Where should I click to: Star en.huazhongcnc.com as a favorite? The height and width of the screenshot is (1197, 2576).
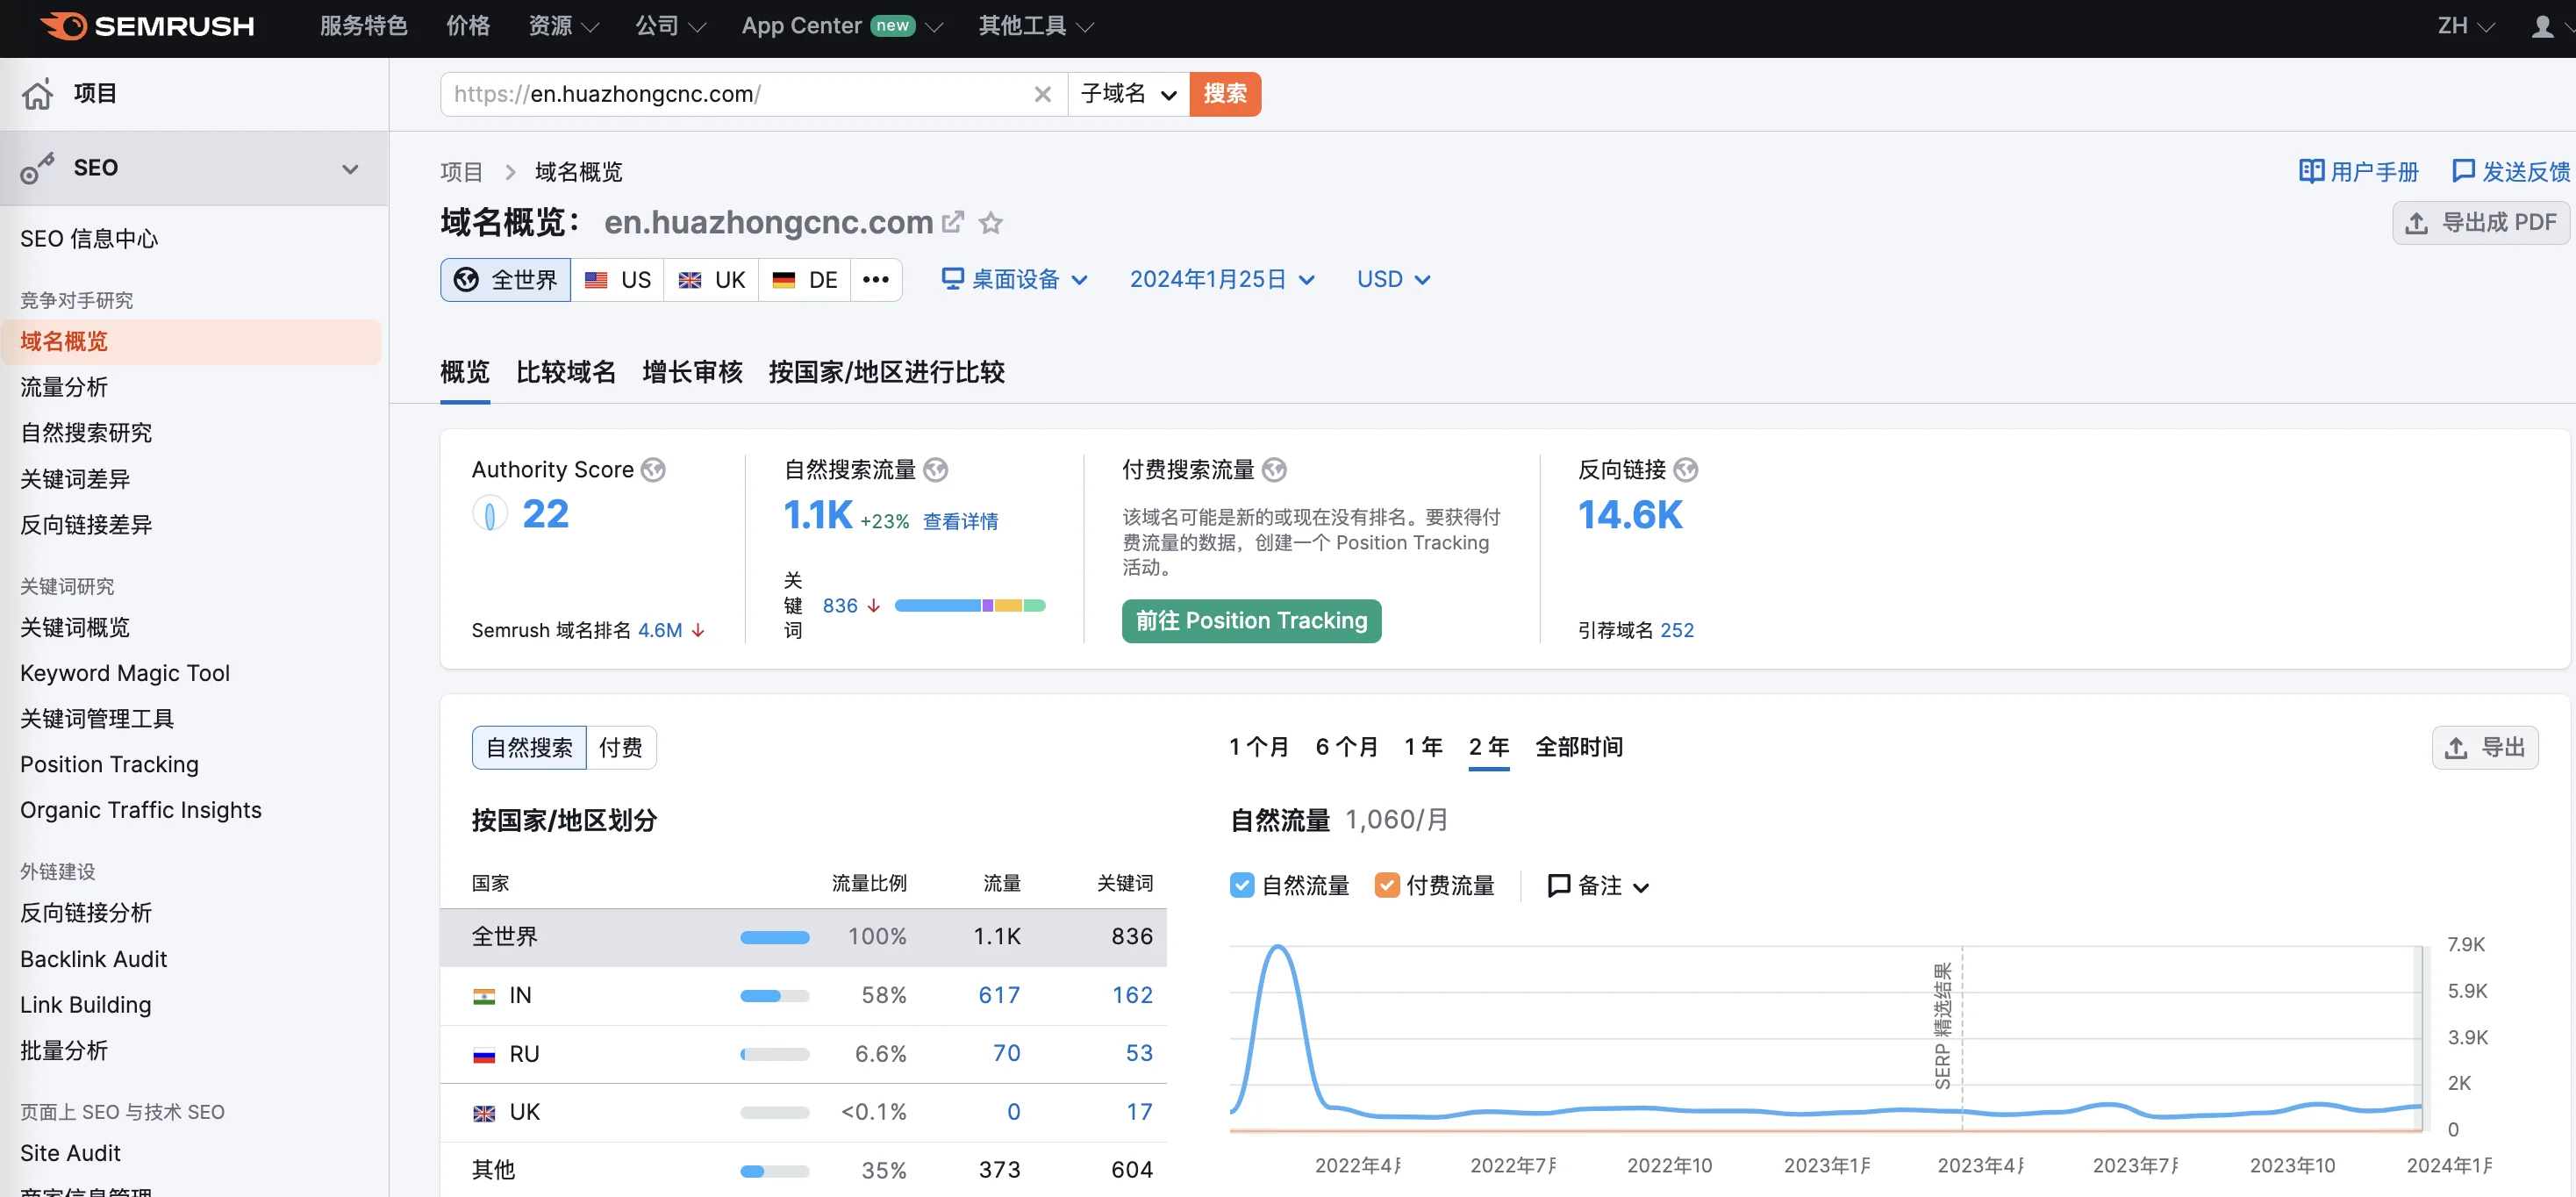[x=990, y=223]
